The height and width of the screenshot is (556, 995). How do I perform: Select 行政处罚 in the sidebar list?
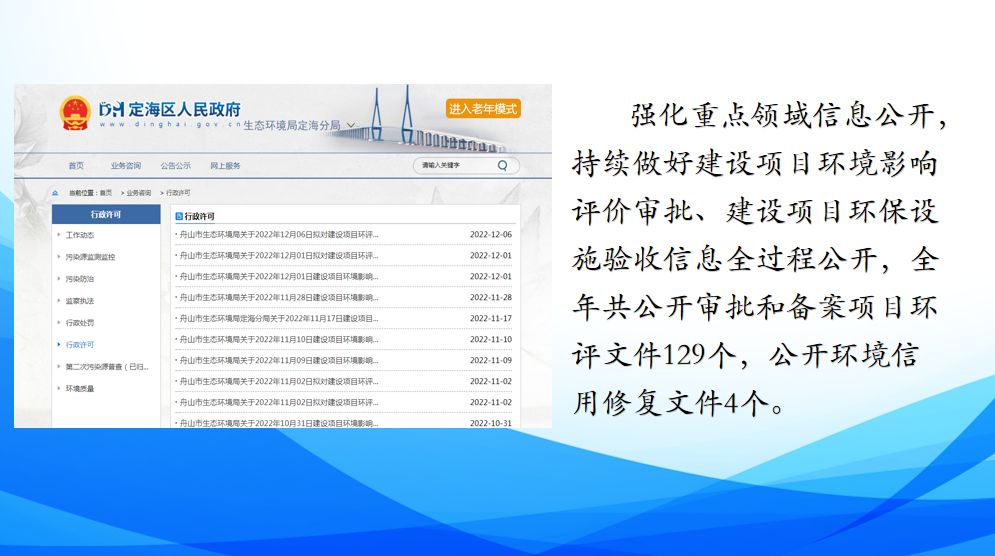(x=80, y=323)
